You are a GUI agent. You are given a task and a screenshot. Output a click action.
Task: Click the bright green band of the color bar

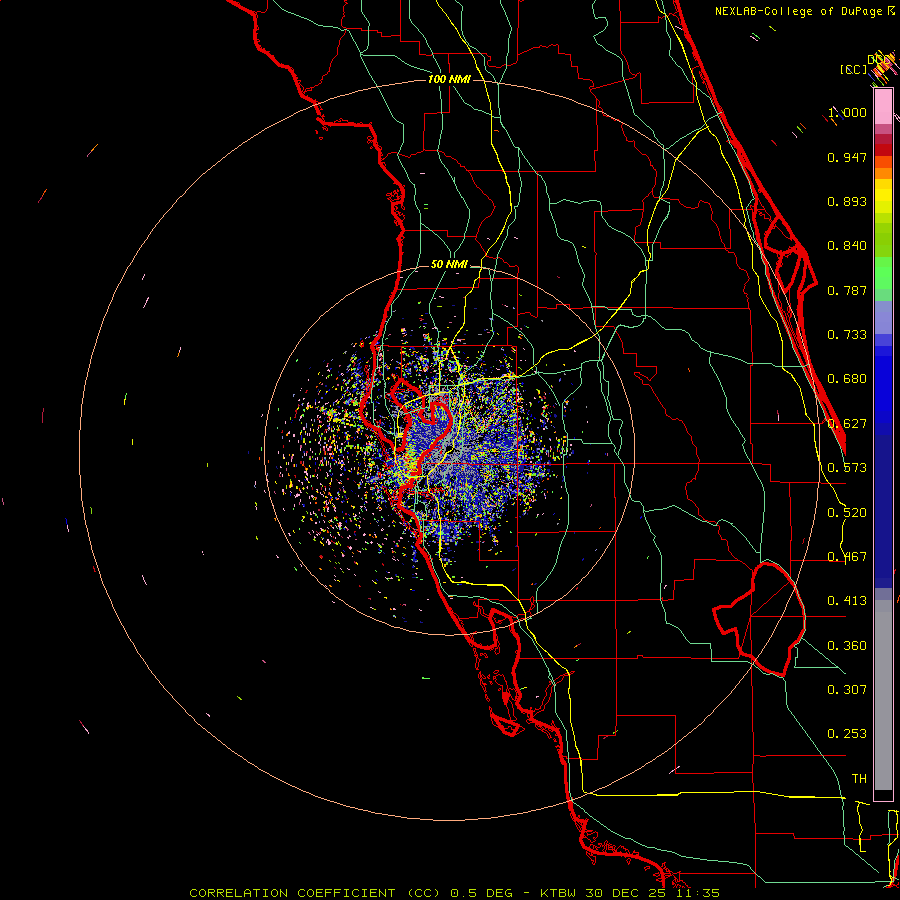(883, 273)
